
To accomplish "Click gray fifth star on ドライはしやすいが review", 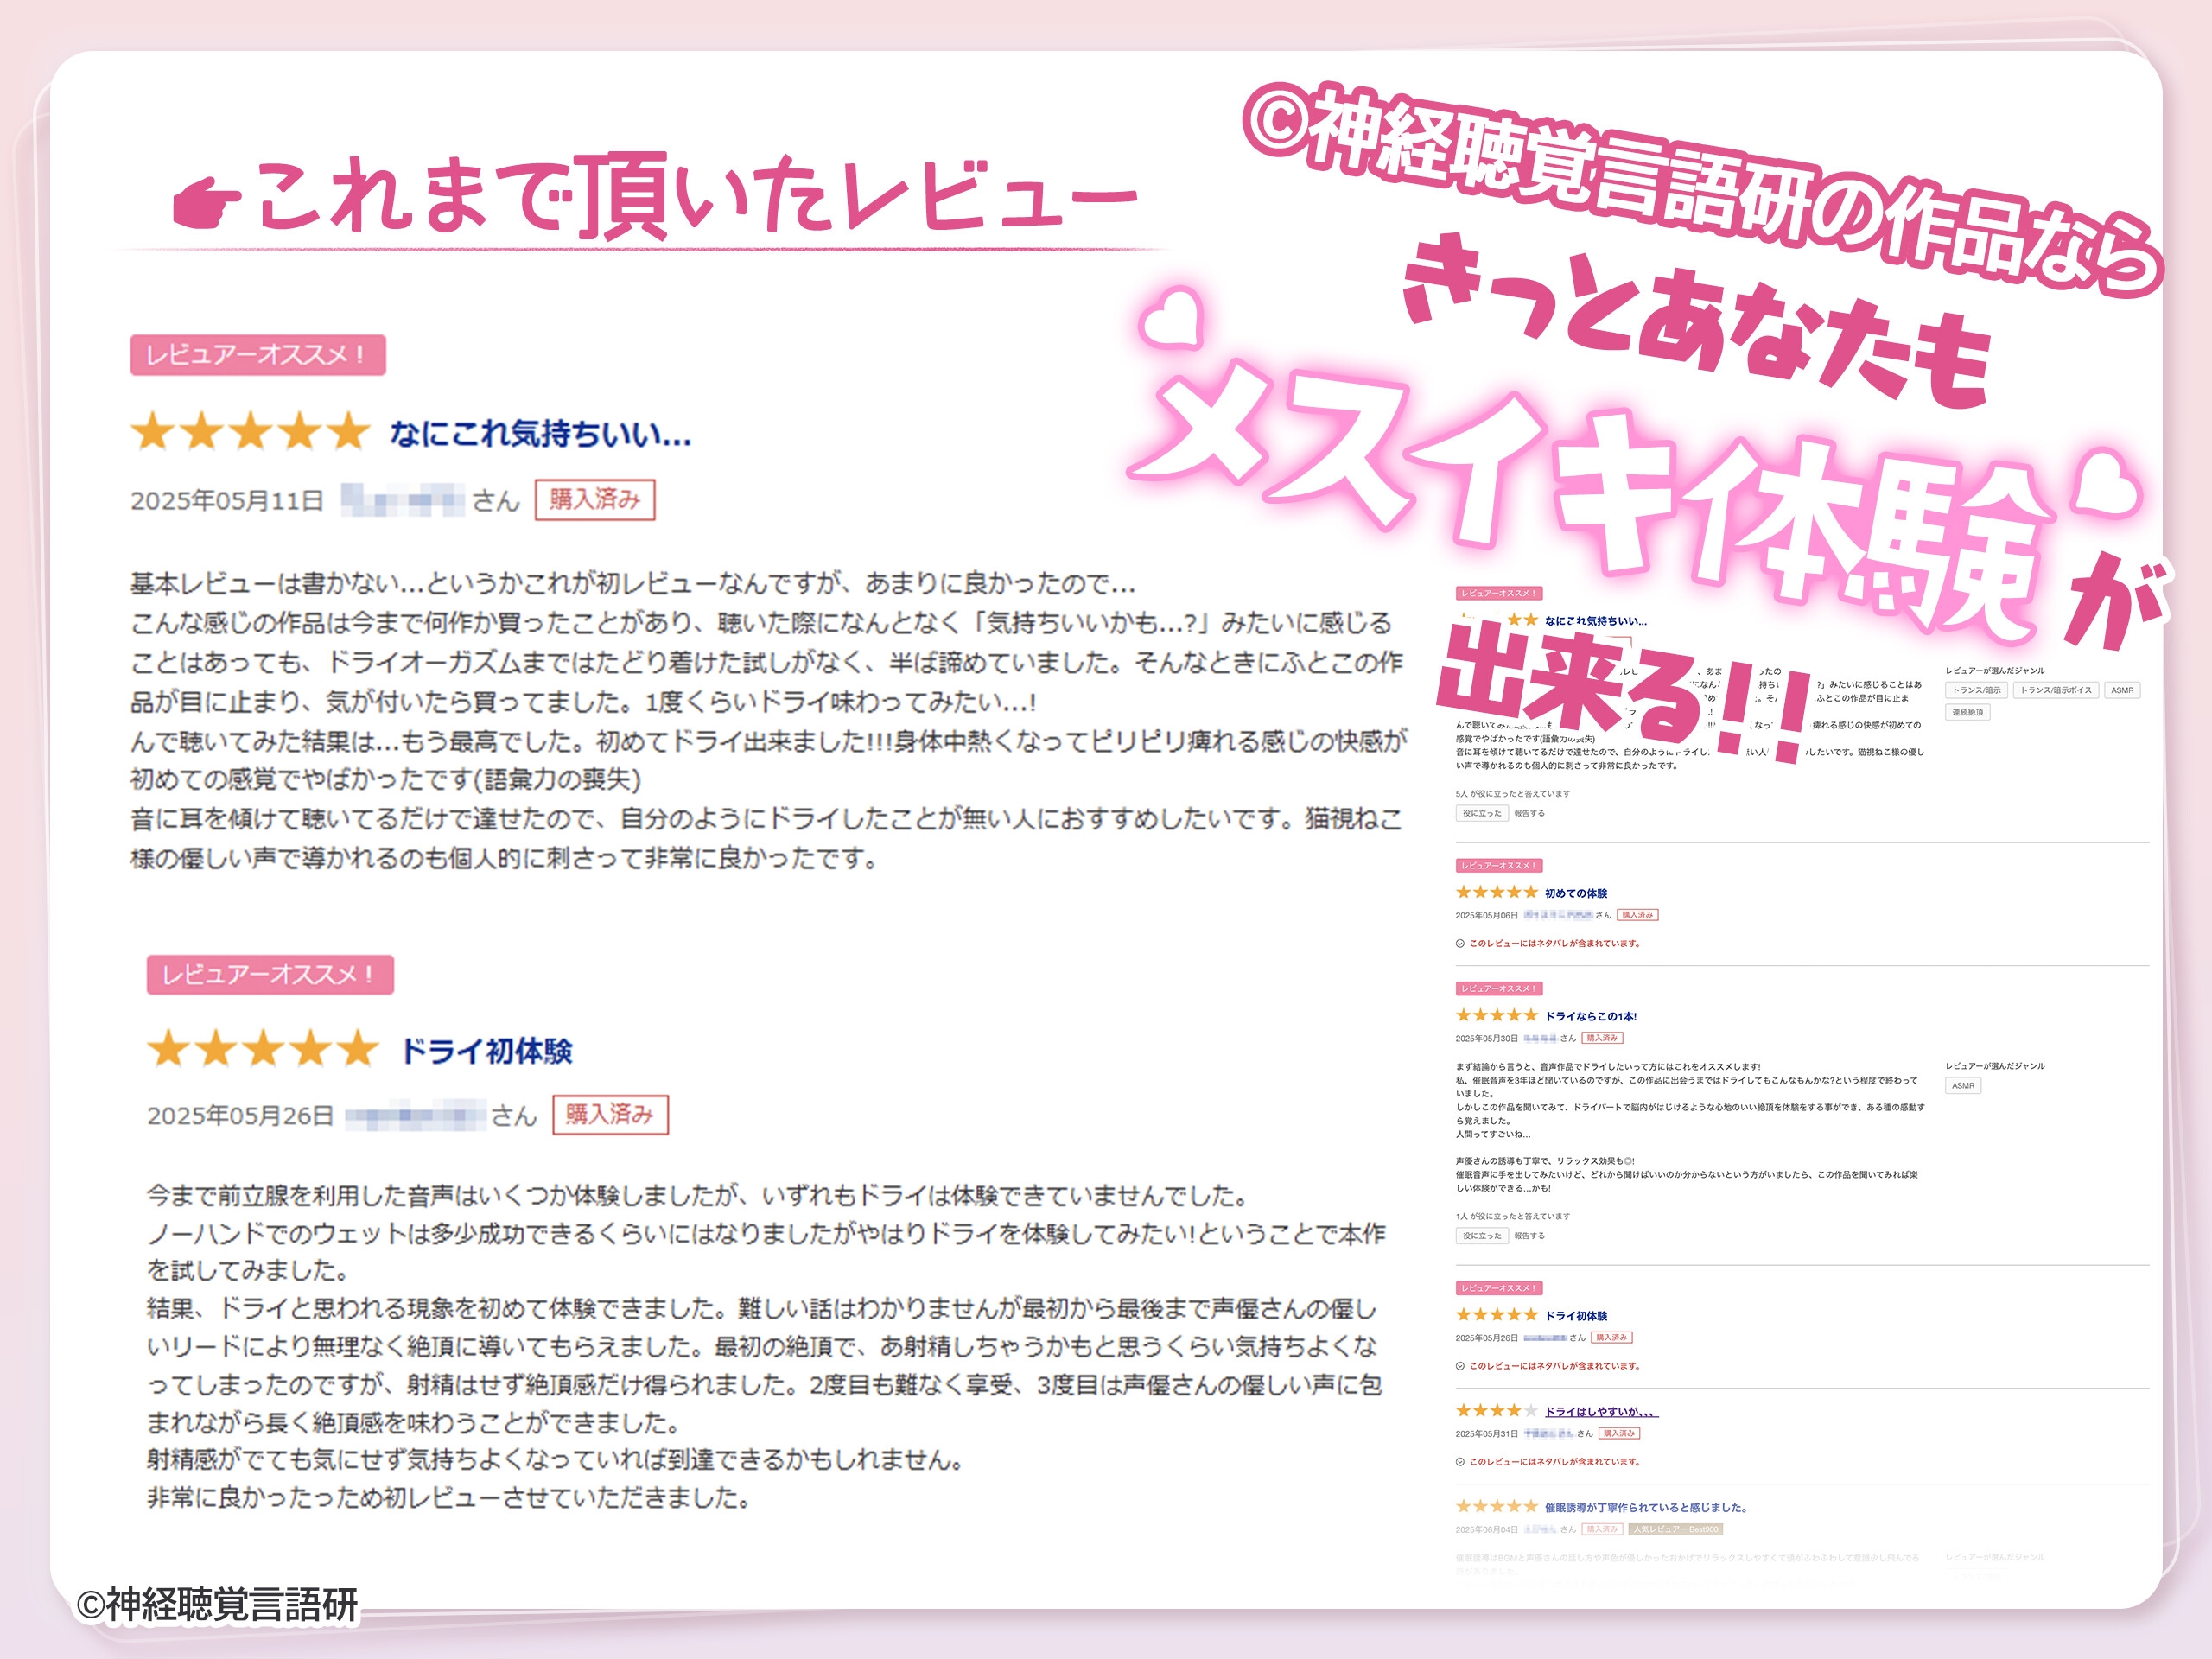I will tap(1531, 1411).
